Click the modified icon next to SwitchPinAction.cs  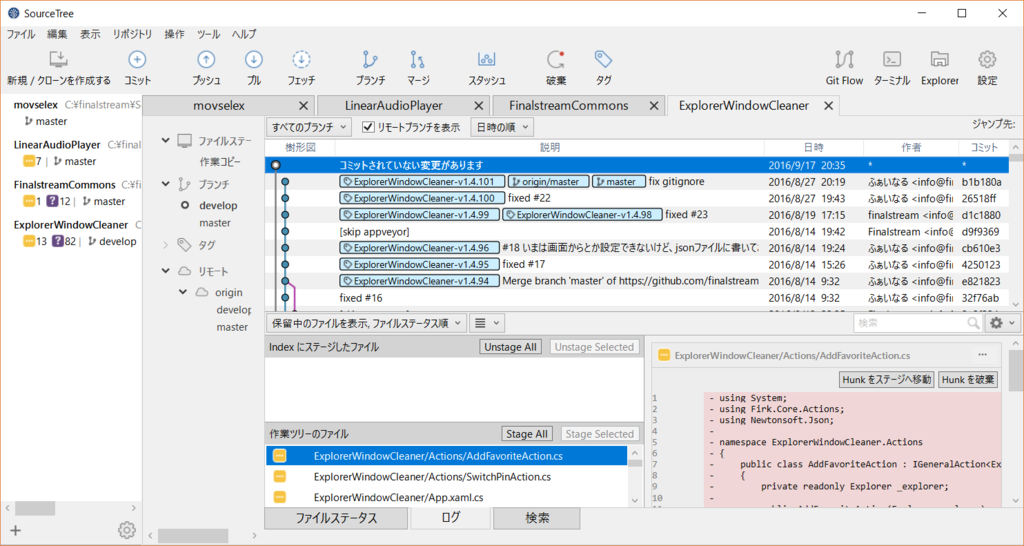[x=280, y=477]
